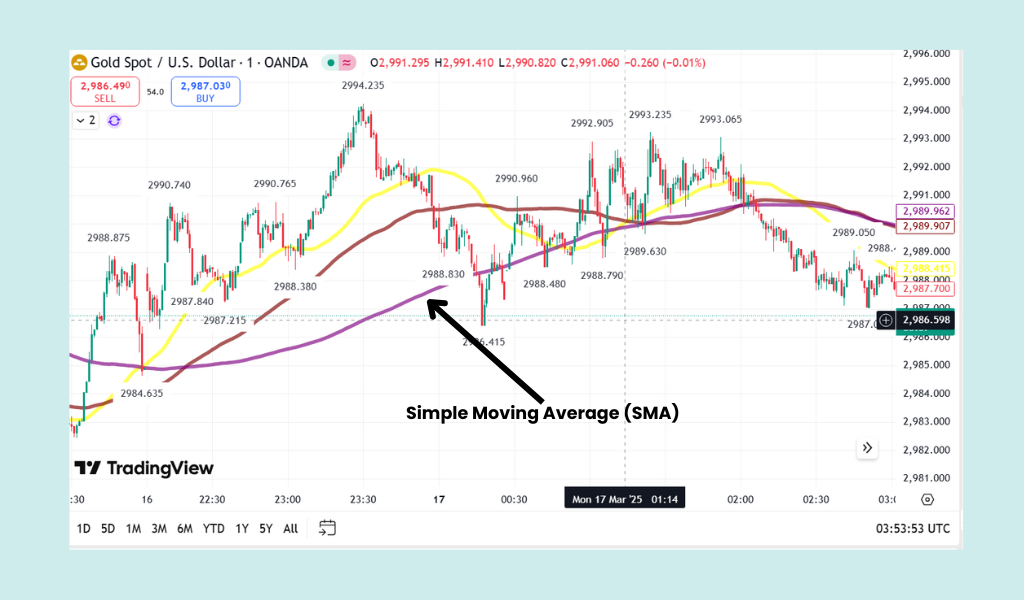The width and height of the screenshot is (1024, 600).
Task: Click the 2990.765 price label
Action: click(275, 184)
